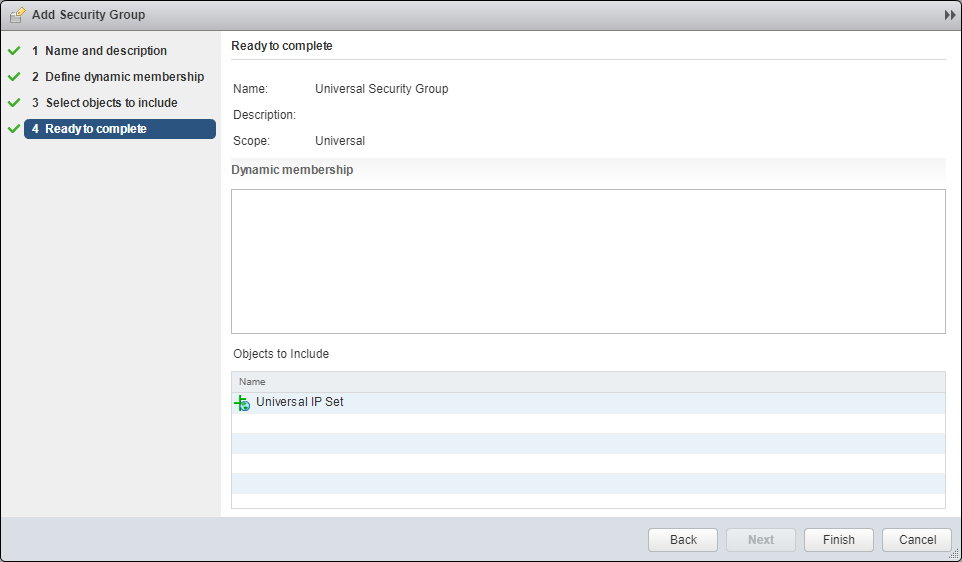Click the resize grip in dialog corner
The height and width of the screenshot is (562, 962).
[x=953, y=553]
